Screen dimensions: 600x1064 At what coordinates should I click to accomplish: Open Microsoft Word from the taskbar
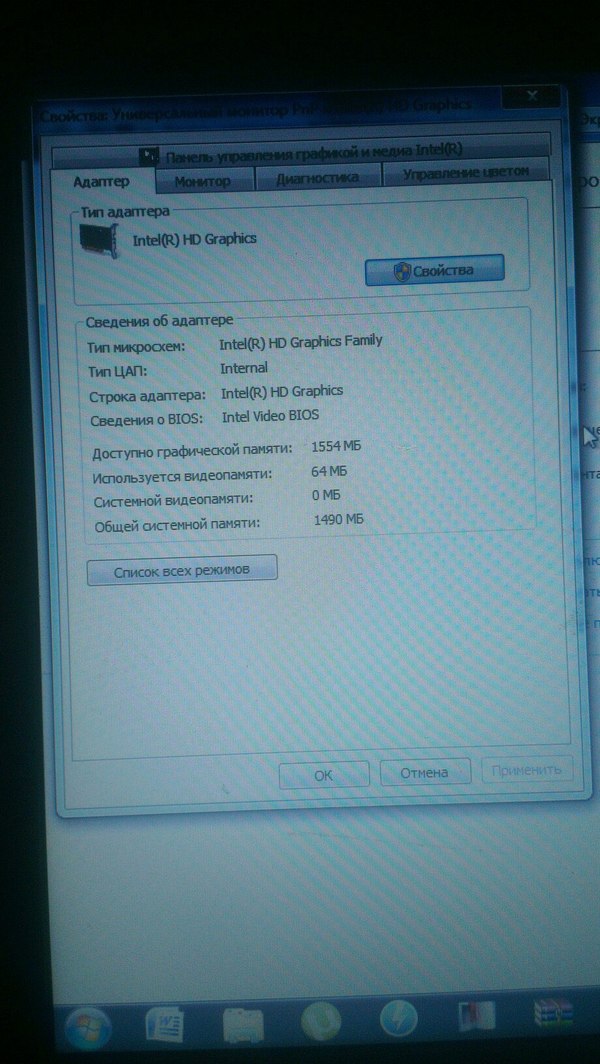pos(166,1025)
